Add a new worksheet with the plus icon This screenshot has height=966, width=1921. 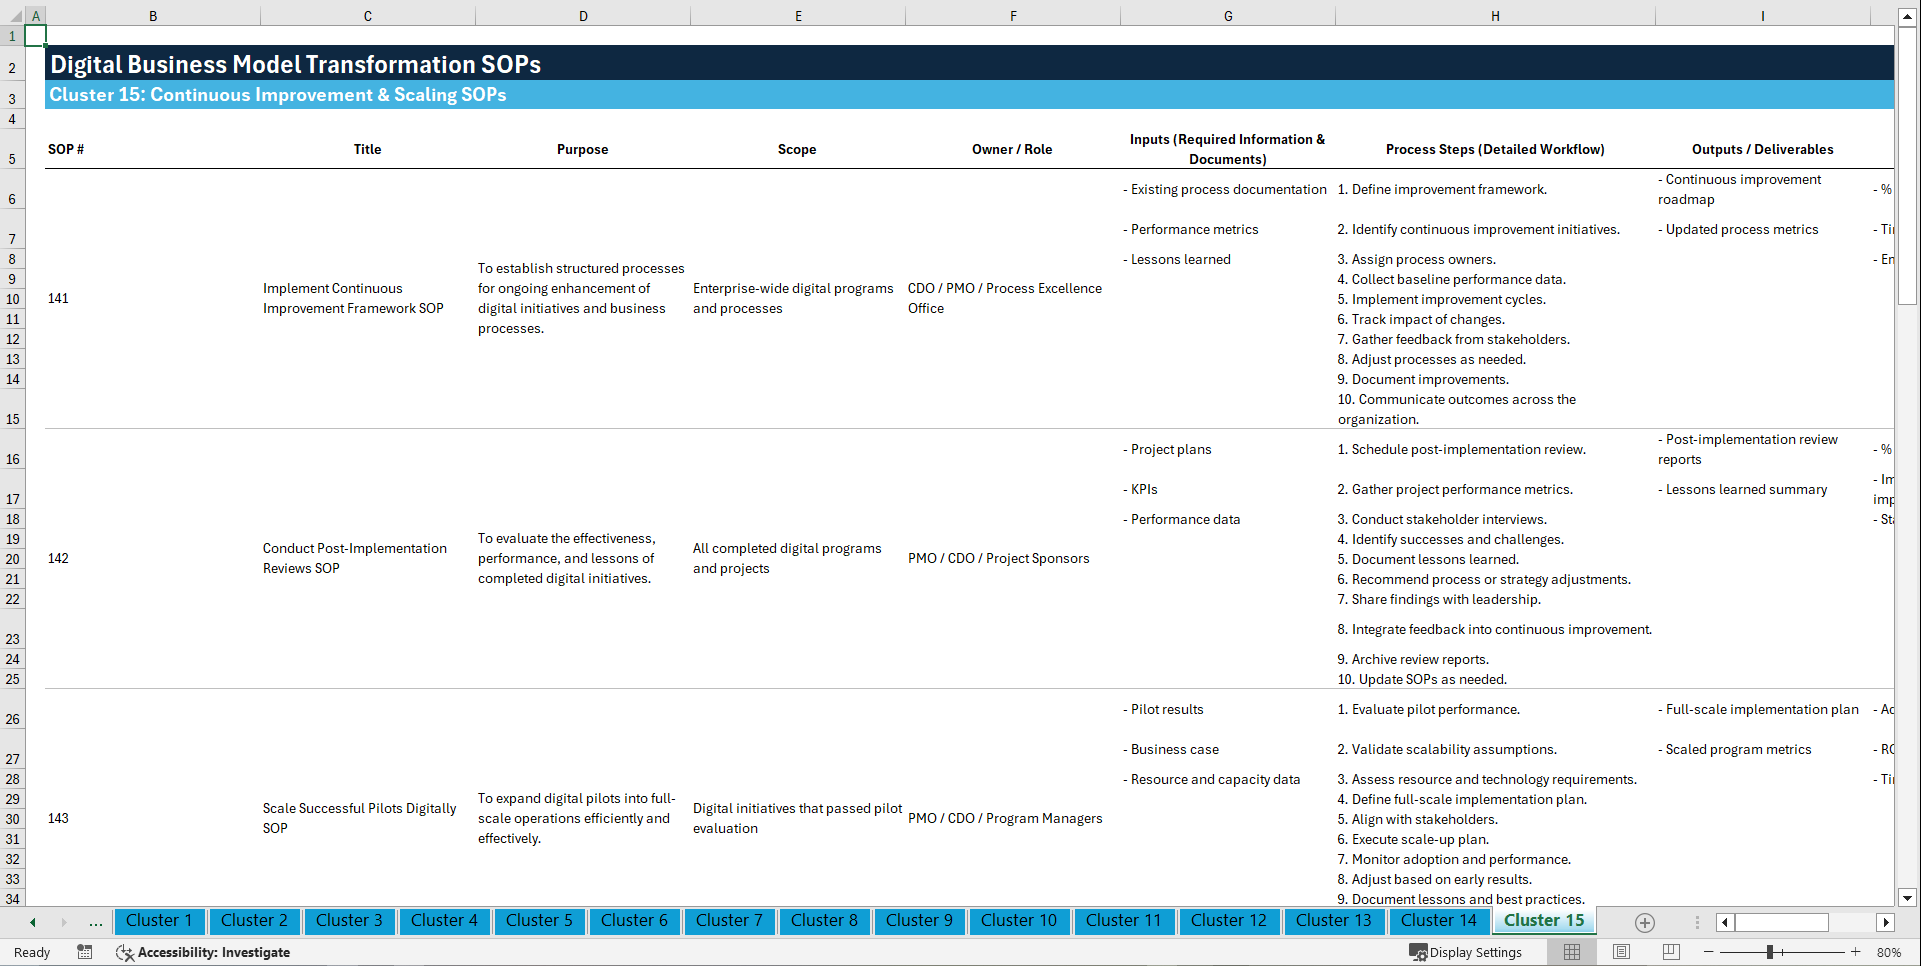(1643, 922)
